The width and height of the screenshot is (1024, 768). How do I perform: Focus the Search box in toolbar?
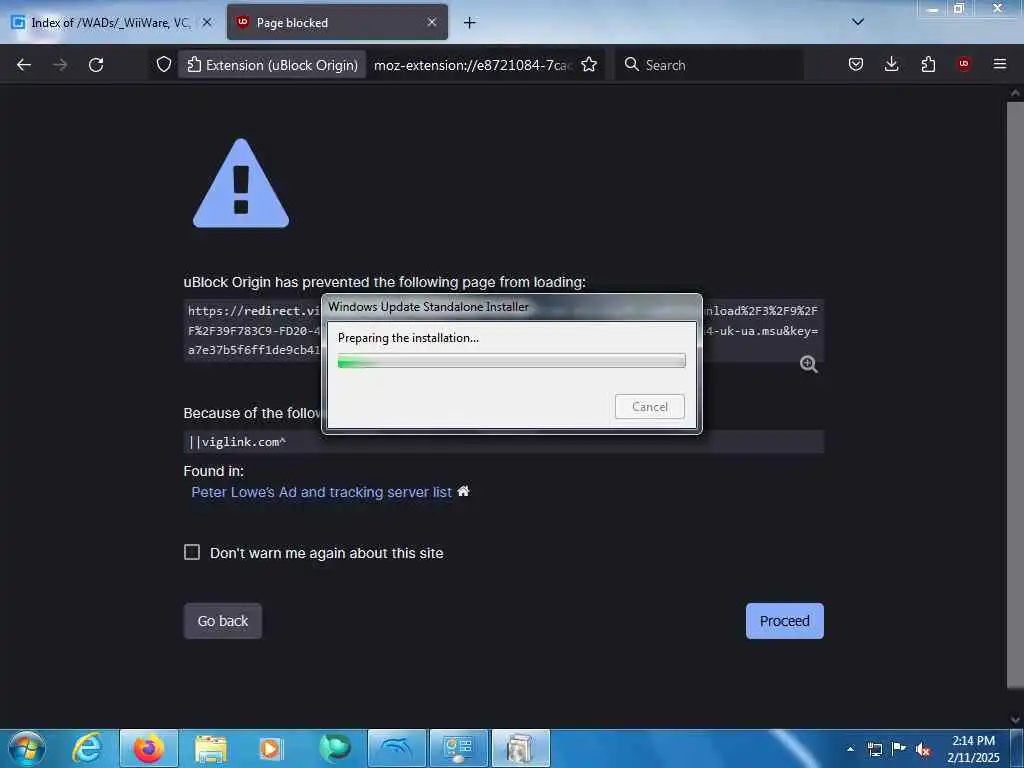709,65
